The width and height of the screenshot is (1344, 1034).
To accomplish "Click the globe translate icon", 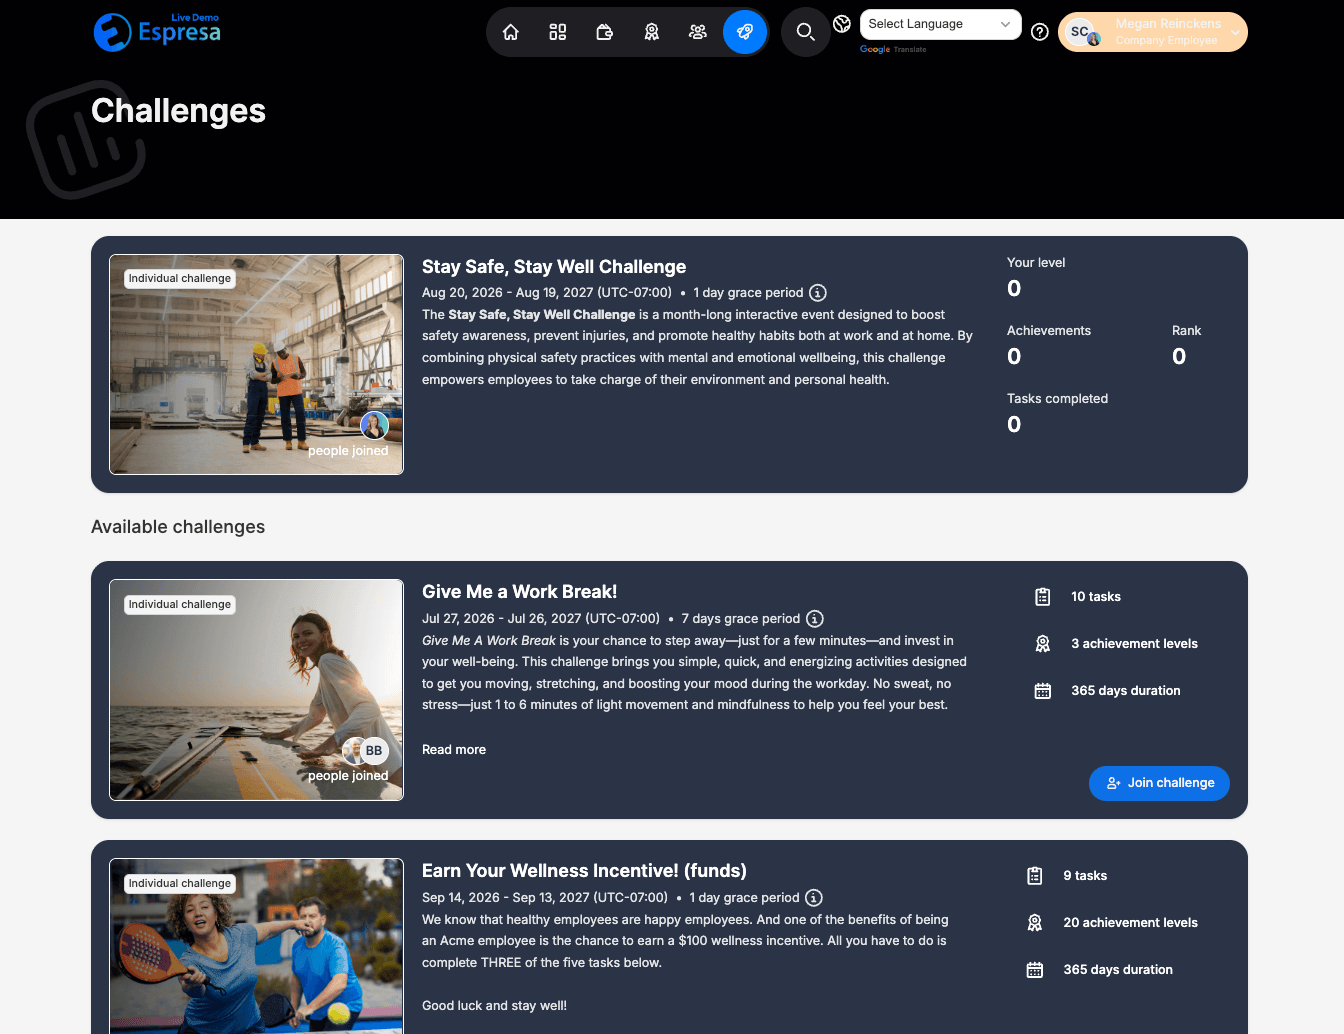I will click(842, 24).
